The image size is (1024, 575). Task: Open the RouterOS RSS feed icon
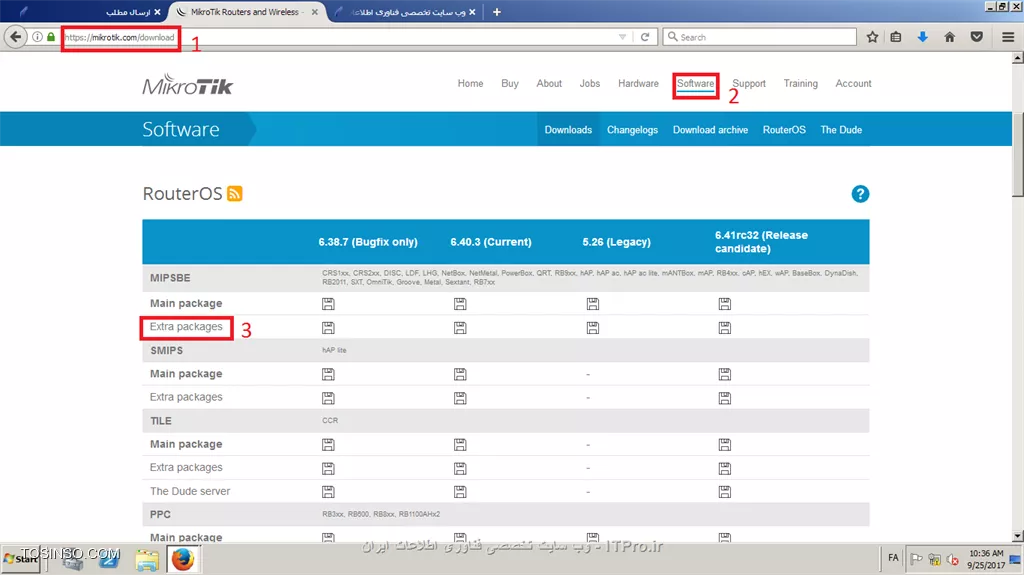click(234, 194)
